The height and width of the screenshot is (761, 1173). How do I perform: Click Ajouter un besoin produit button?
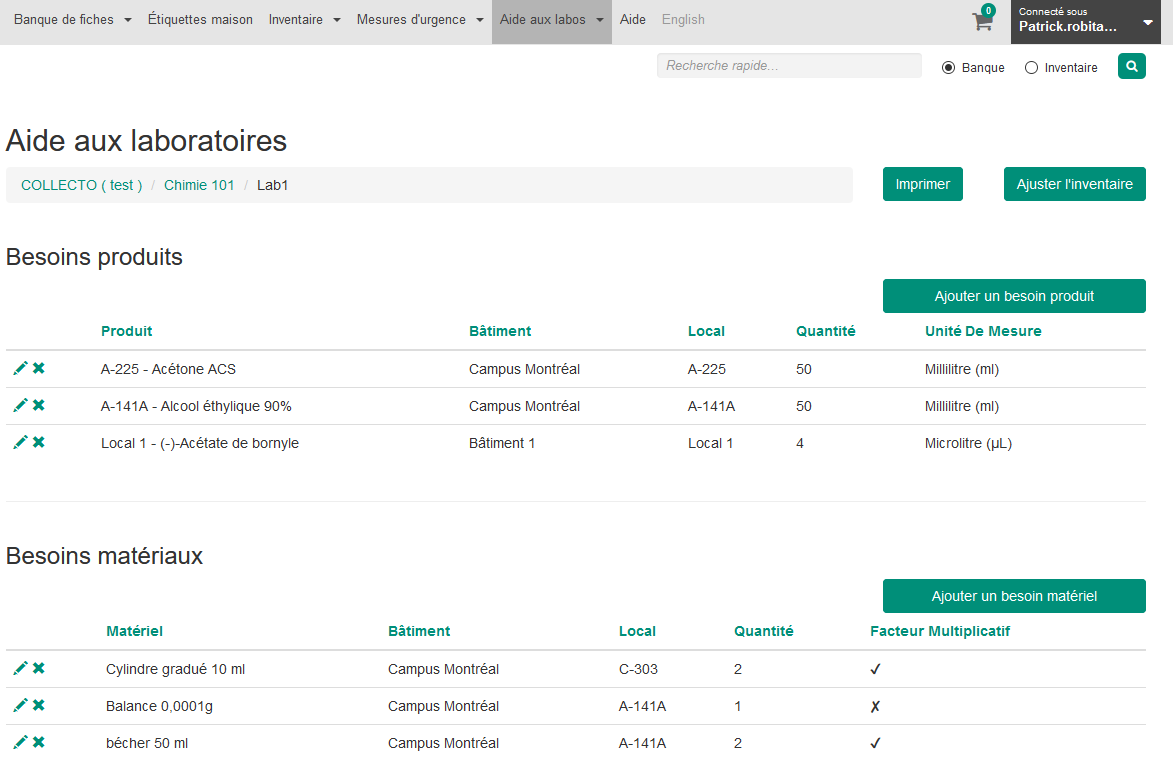[x=1014, y=296]
